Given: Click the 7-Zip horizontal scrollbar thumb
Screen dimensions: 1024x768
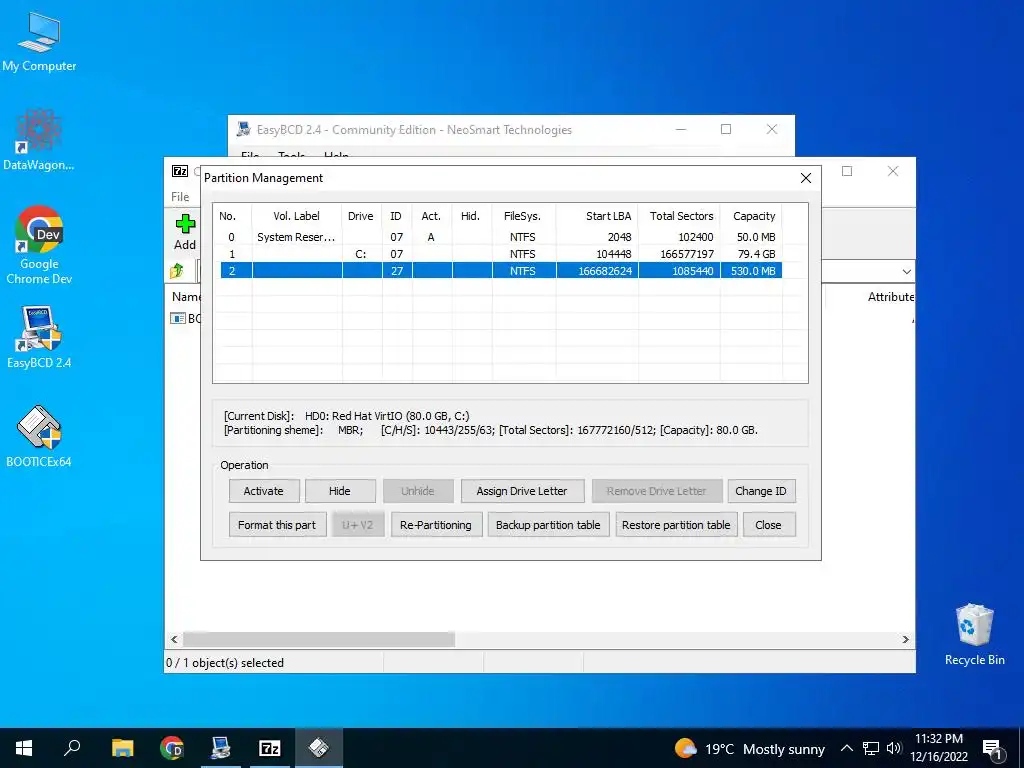Looking at the screenshot, I should pyautogui.click(x=319, y=639).
